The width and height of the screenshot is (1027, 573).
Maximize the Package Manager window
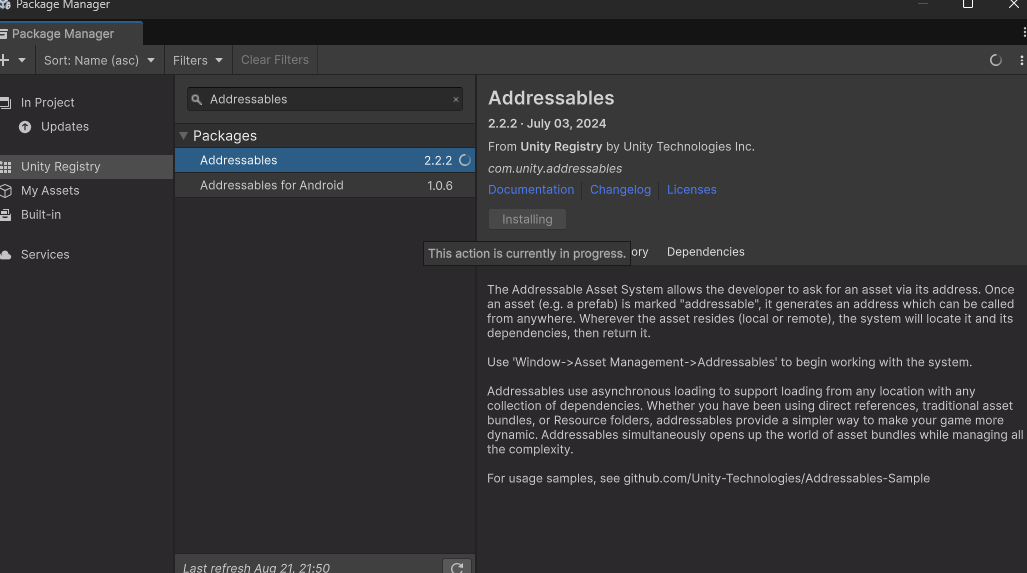(967, 4)
